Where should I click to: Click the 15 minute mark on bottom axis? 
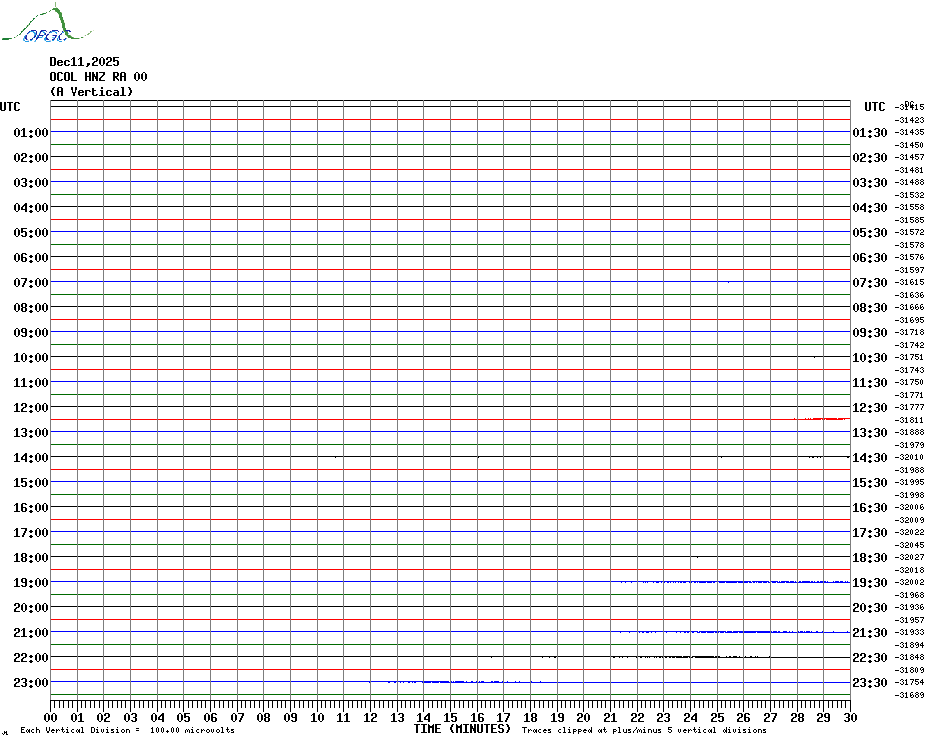[x=450, y=717]
